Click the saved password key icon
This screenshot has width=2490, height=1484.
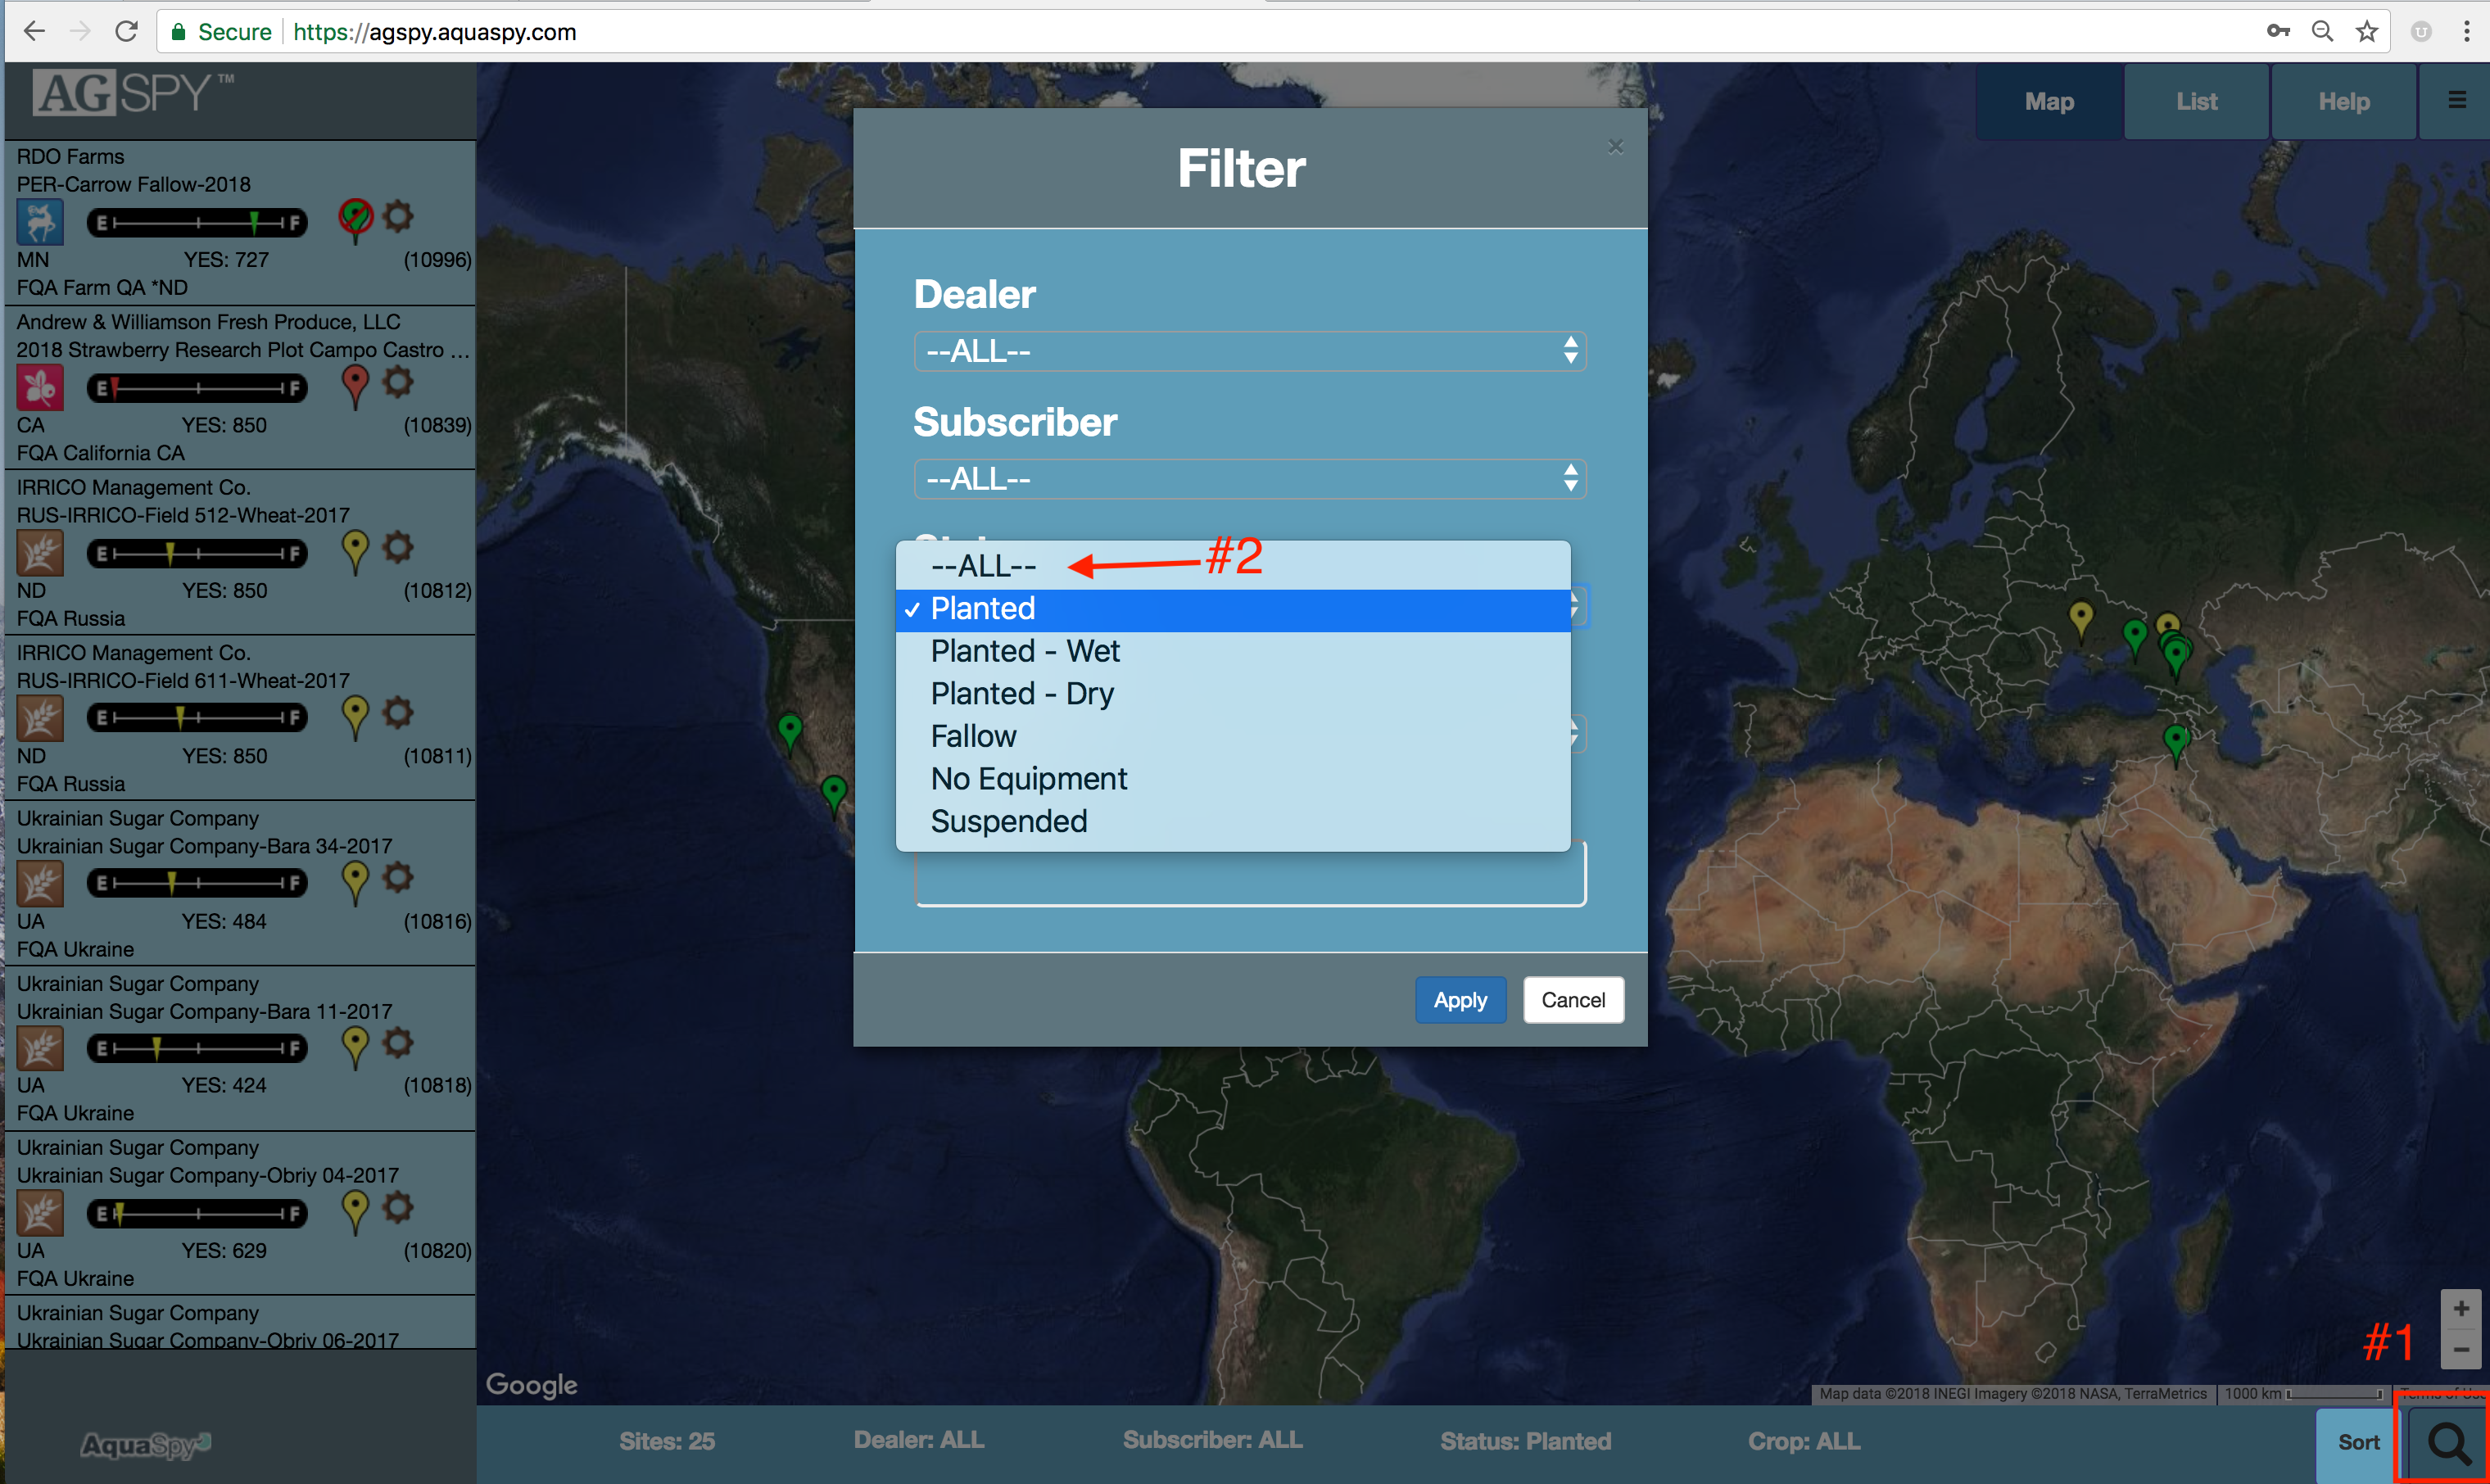coord(2278,31)
